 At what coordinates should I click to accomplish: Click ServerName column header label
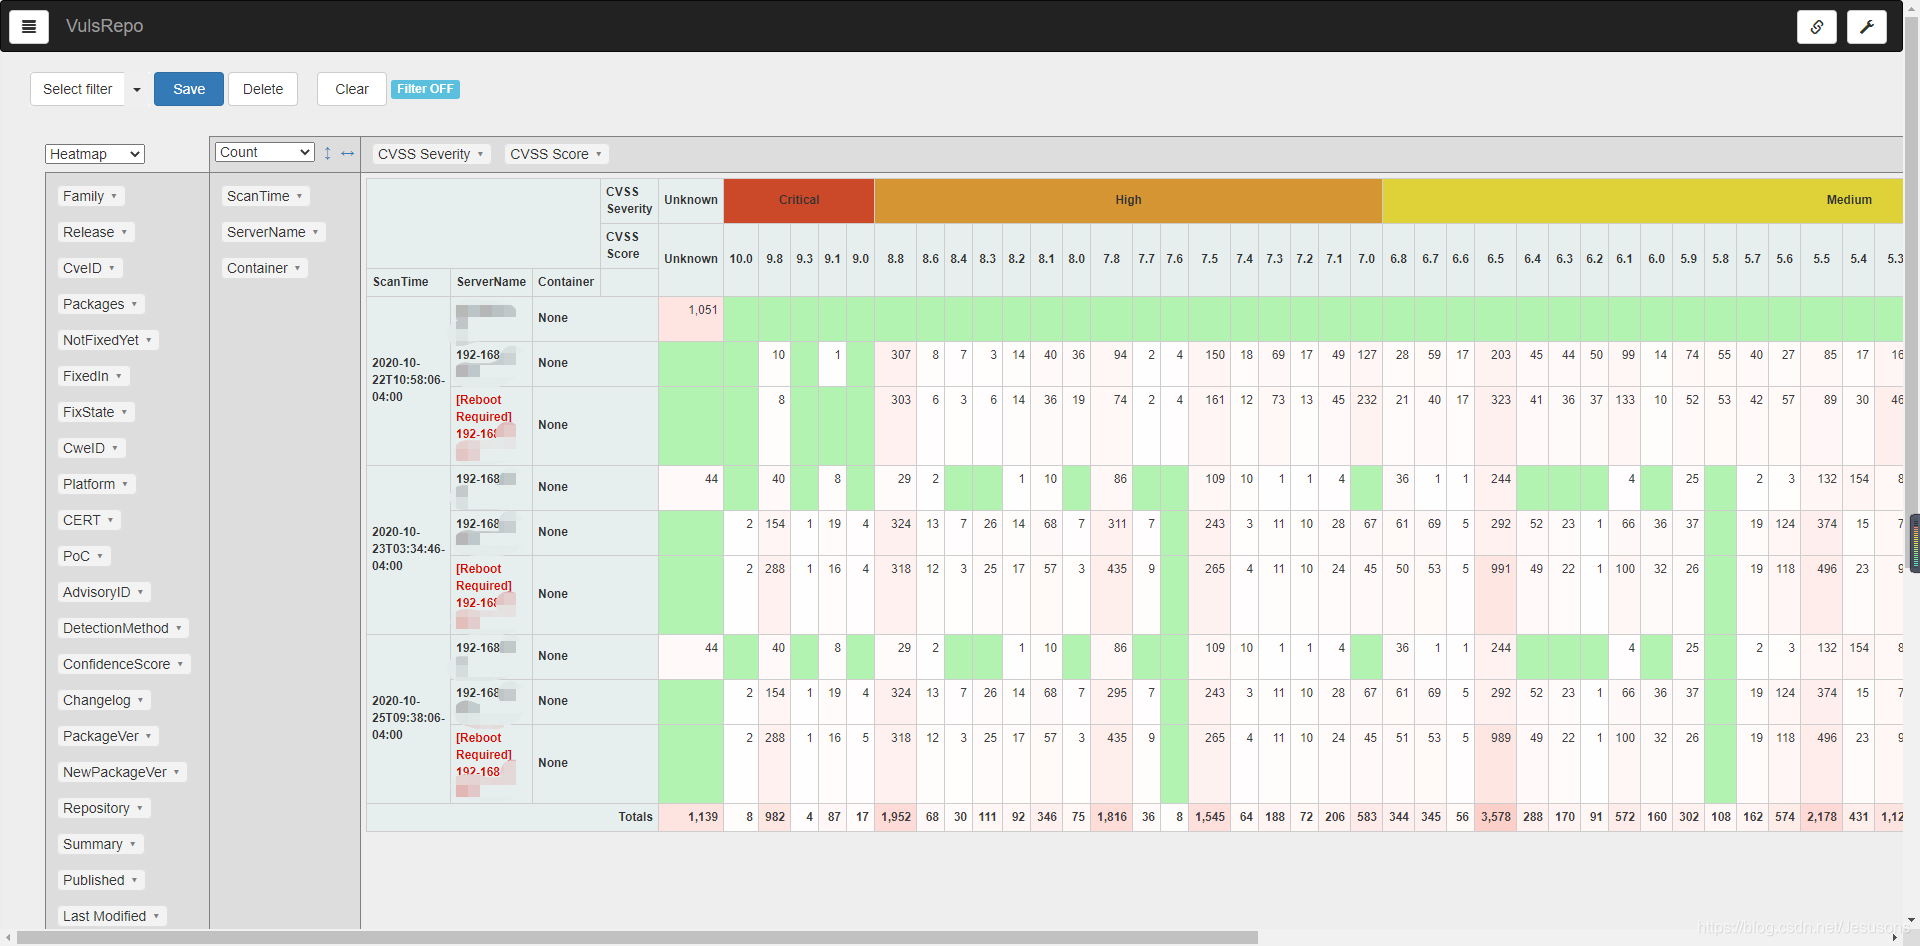491,282
